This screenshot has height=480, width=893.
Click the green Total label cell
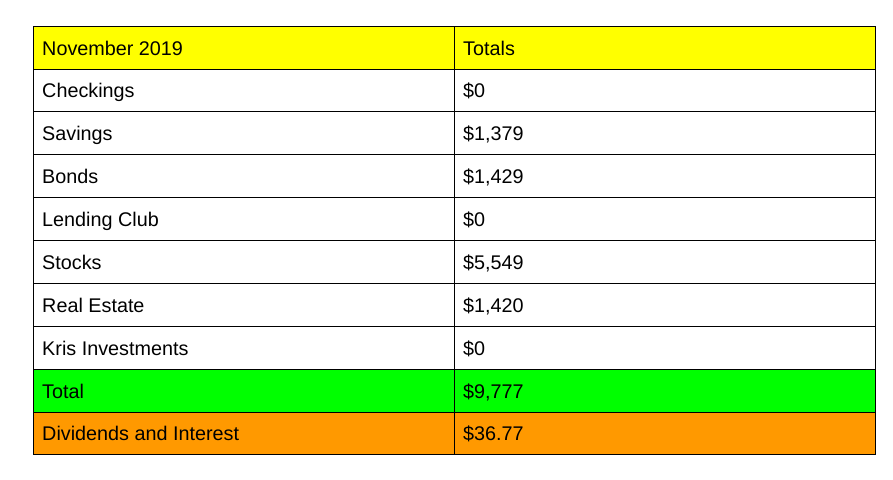[x=63, y=392]
